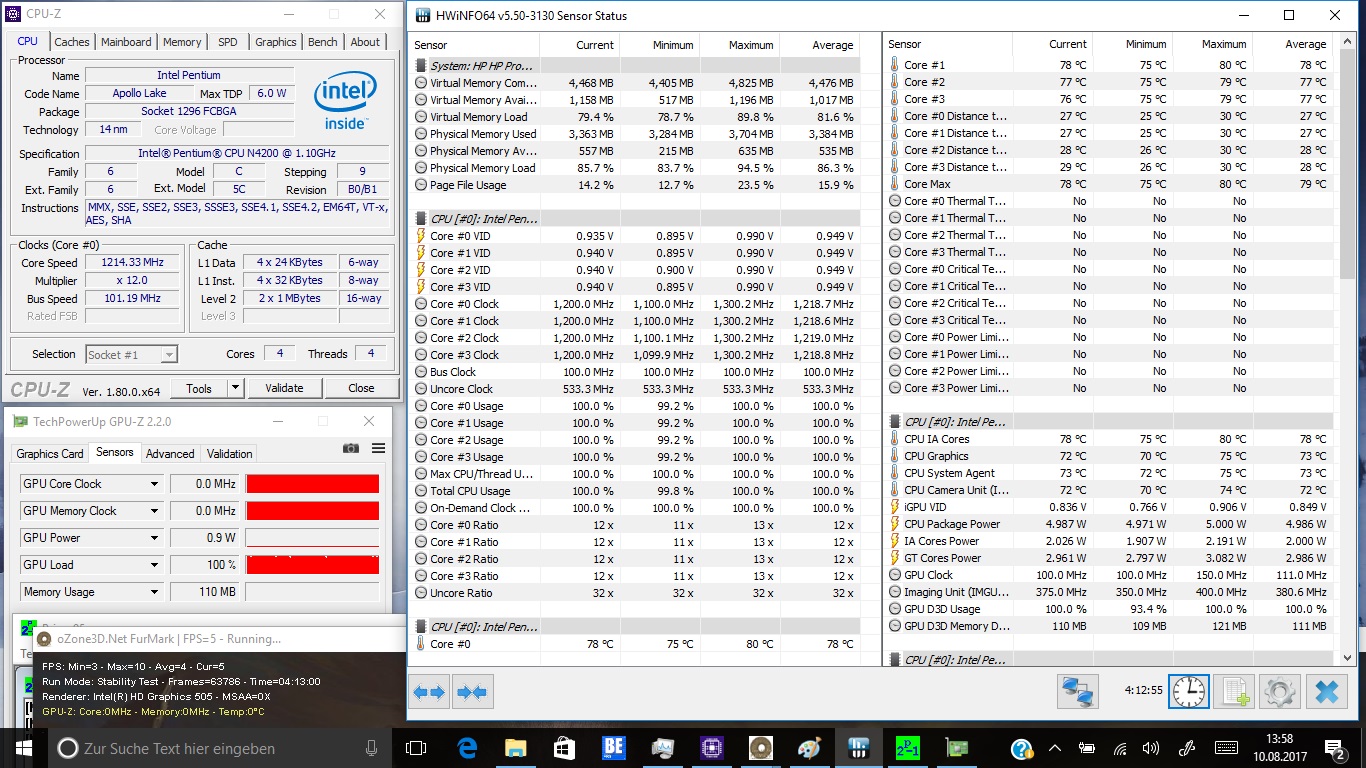The height and width of the screenshot is (768, 1366).
Task: Open the SPD tab in CPU-Z
Action: 228,42
